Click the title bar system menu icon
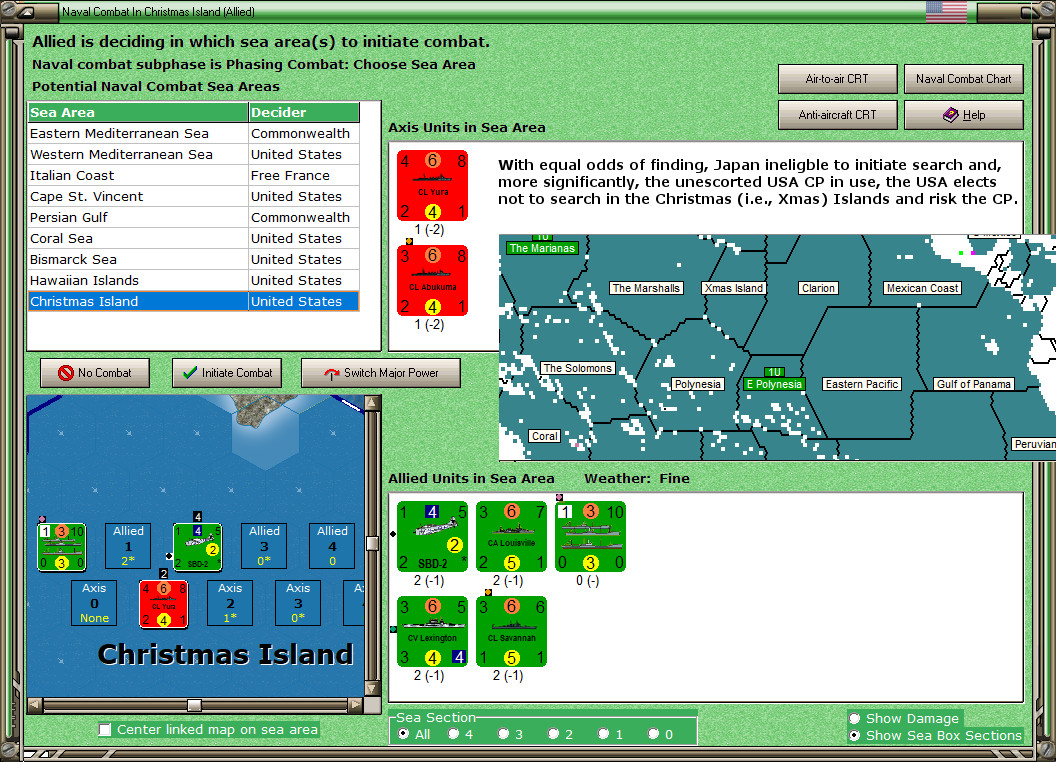The width and height of the screenshot is (1056, 762). point(27,11)
